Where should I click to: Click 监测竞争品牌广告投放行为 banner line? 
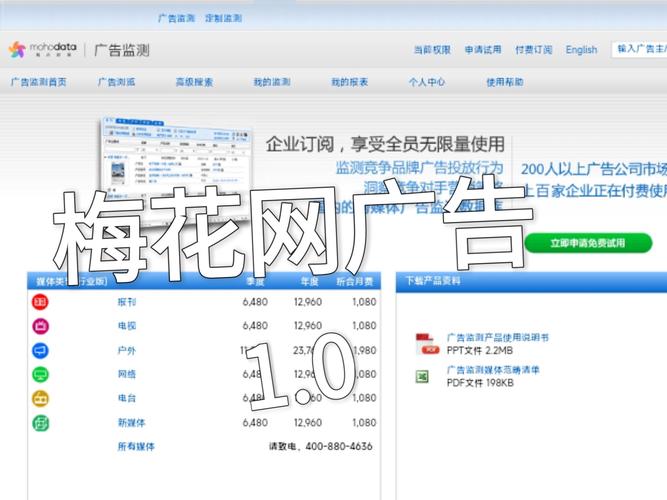tap(419, 167)
